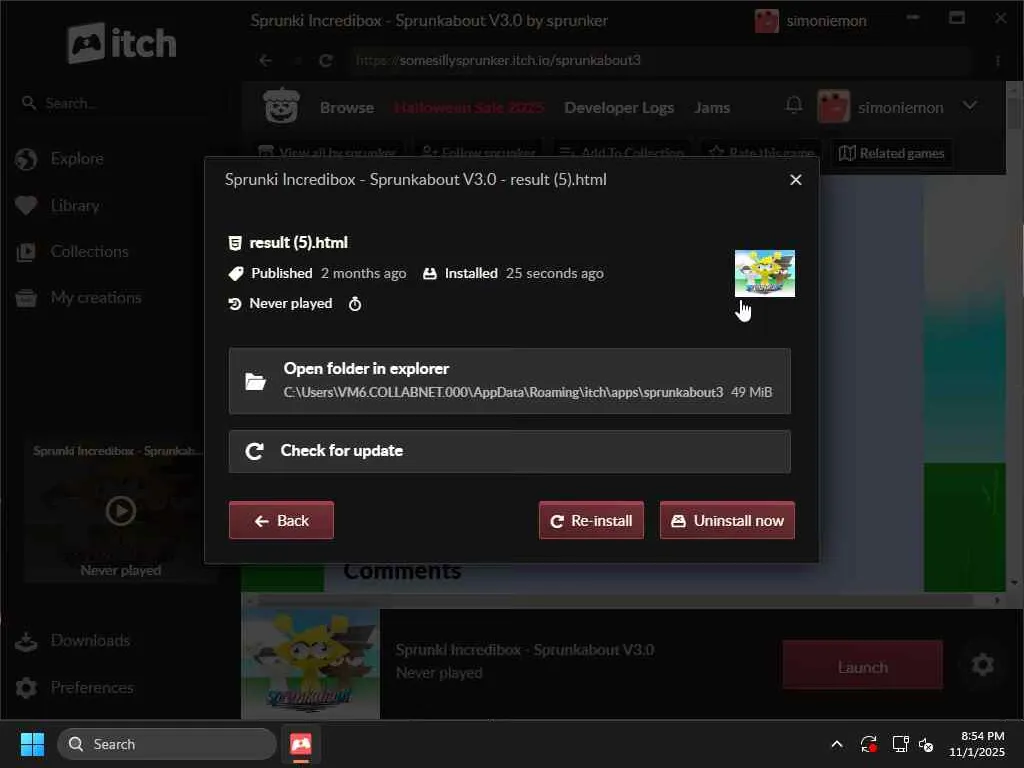Viewport: 1024px width, 768px height.
Task: Click the itch app taskbar icon
Action: (x=300, y=744)
